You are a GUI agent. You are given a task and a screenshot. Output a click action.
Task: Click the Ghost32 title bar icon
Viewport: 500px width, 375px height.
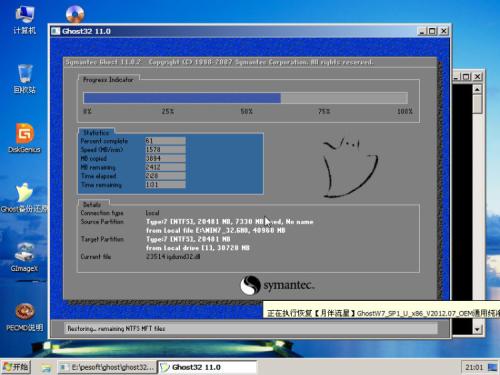point(55,31)
